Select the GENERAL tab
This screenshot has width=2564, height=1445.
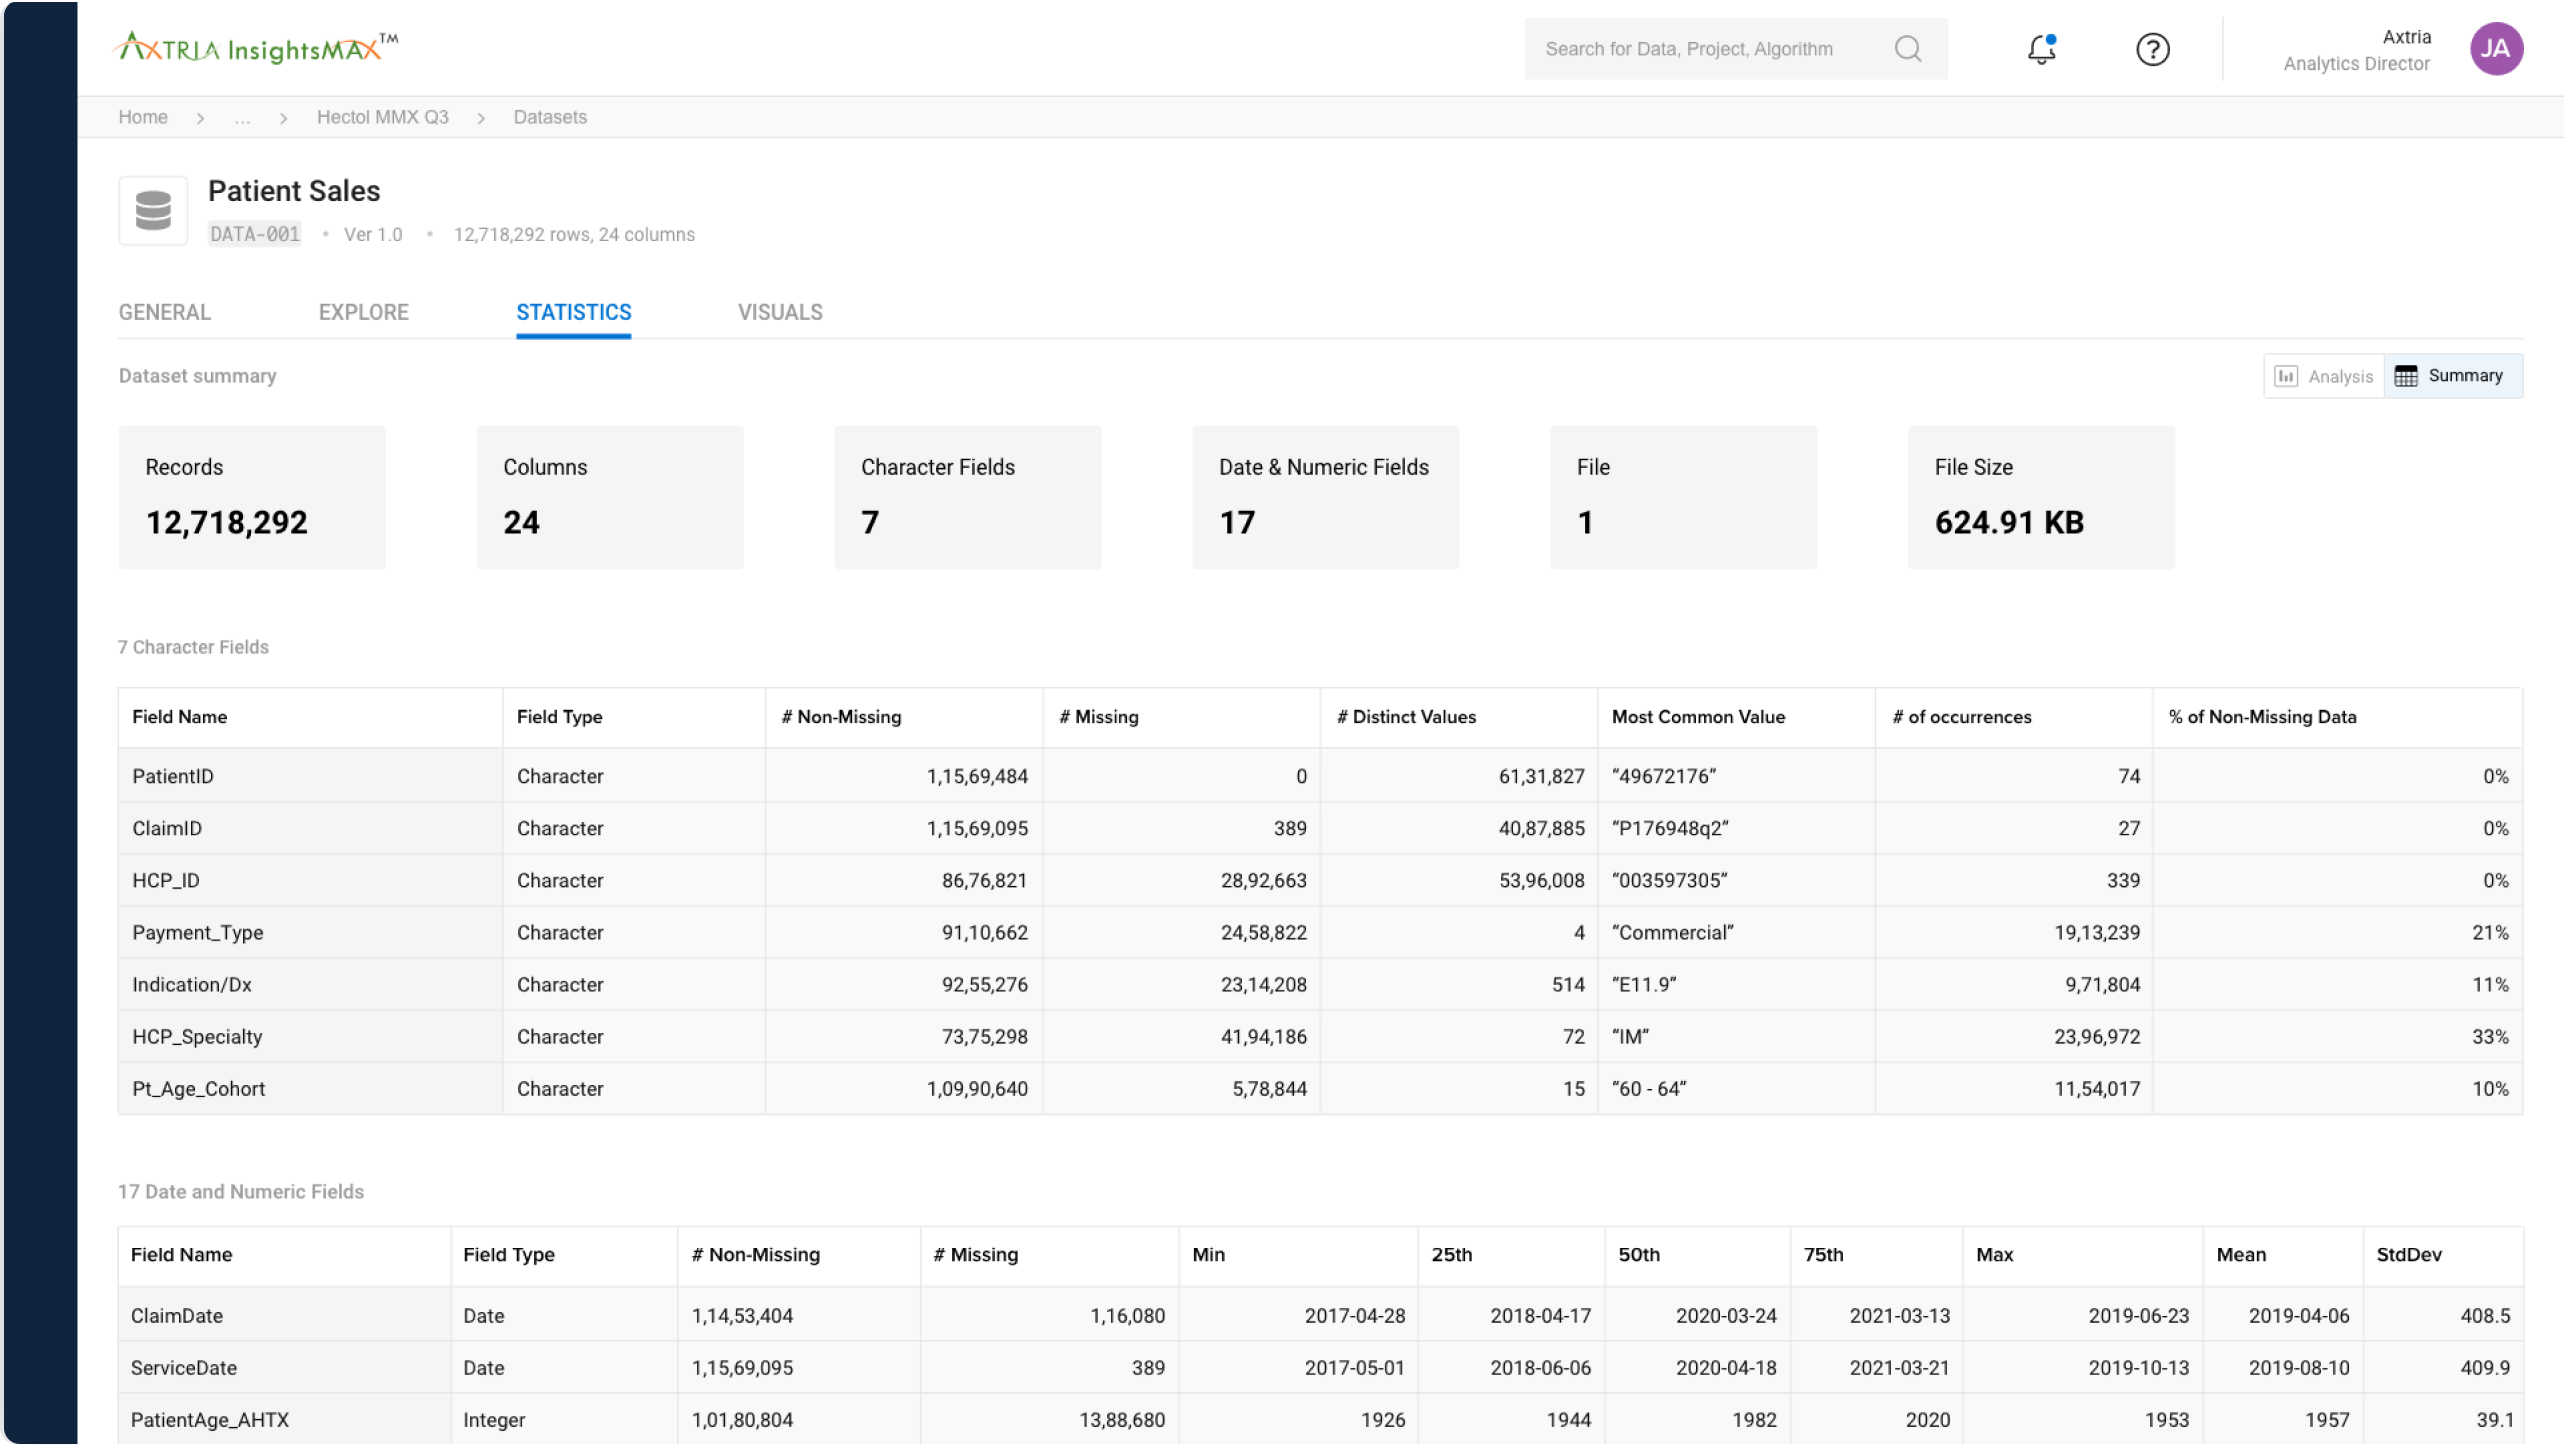[164, 312]
